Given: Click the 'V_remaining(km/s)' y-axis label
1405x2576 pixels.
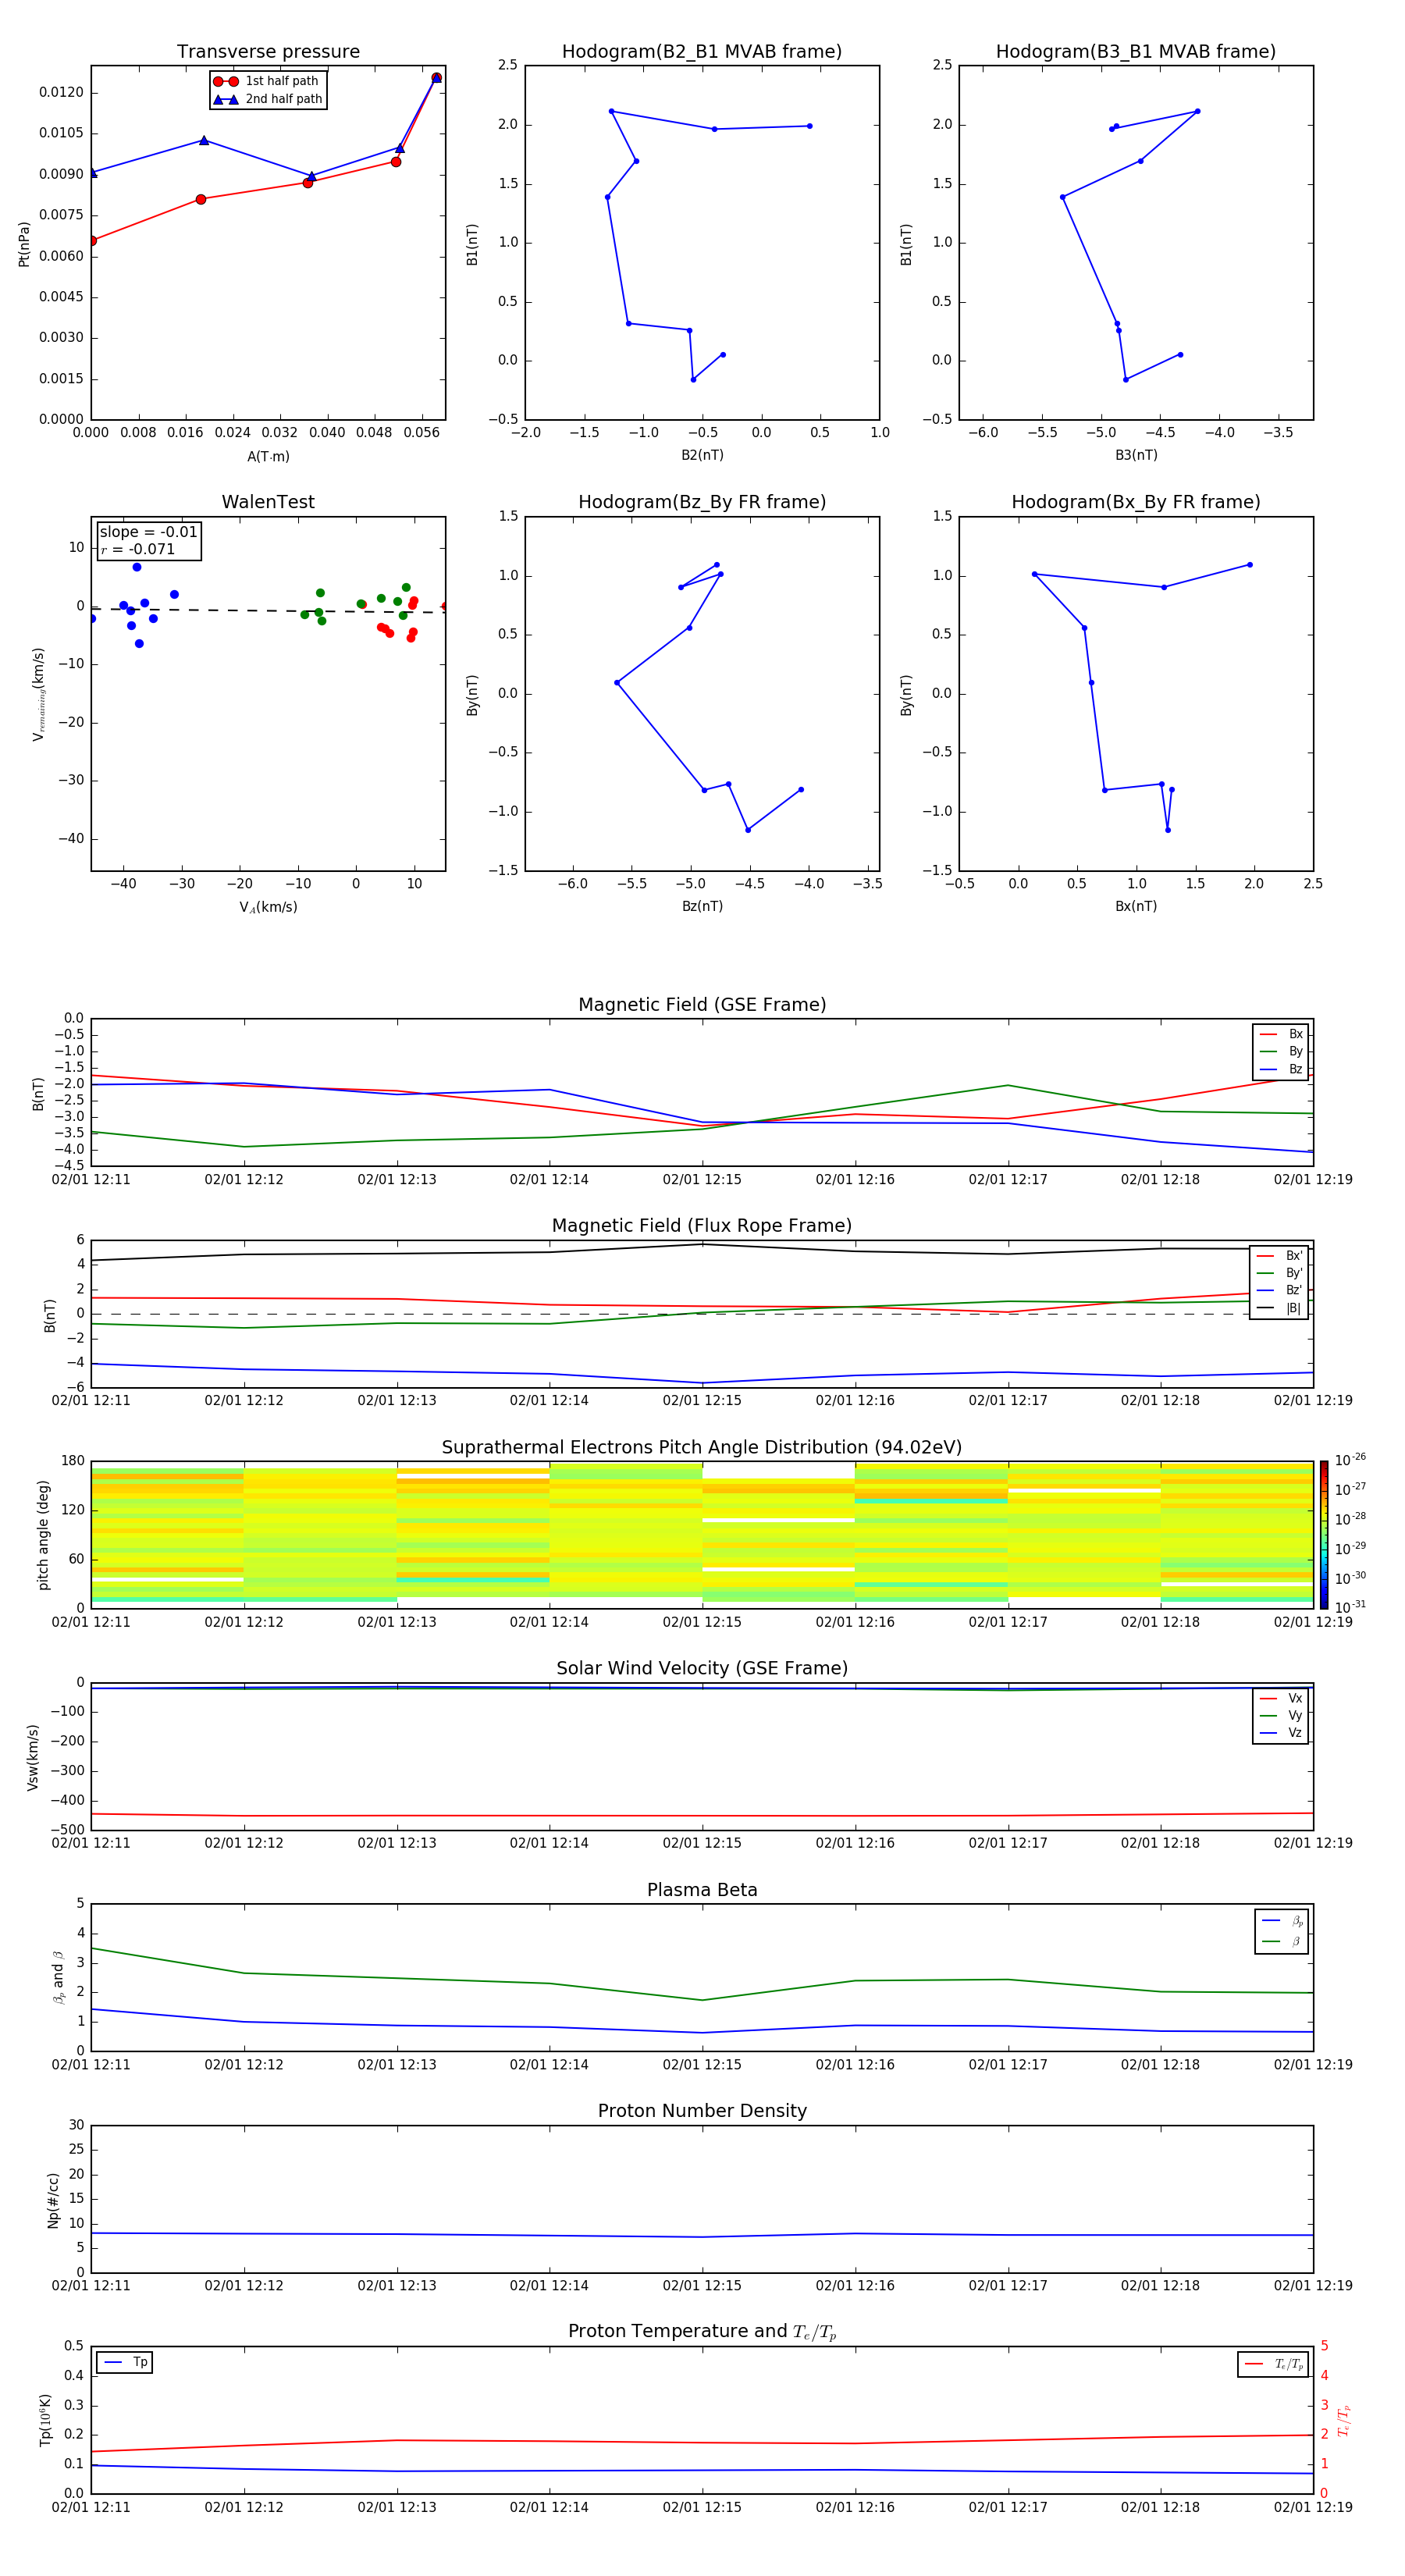Looking at the screenshot, I should click(39, 694).
